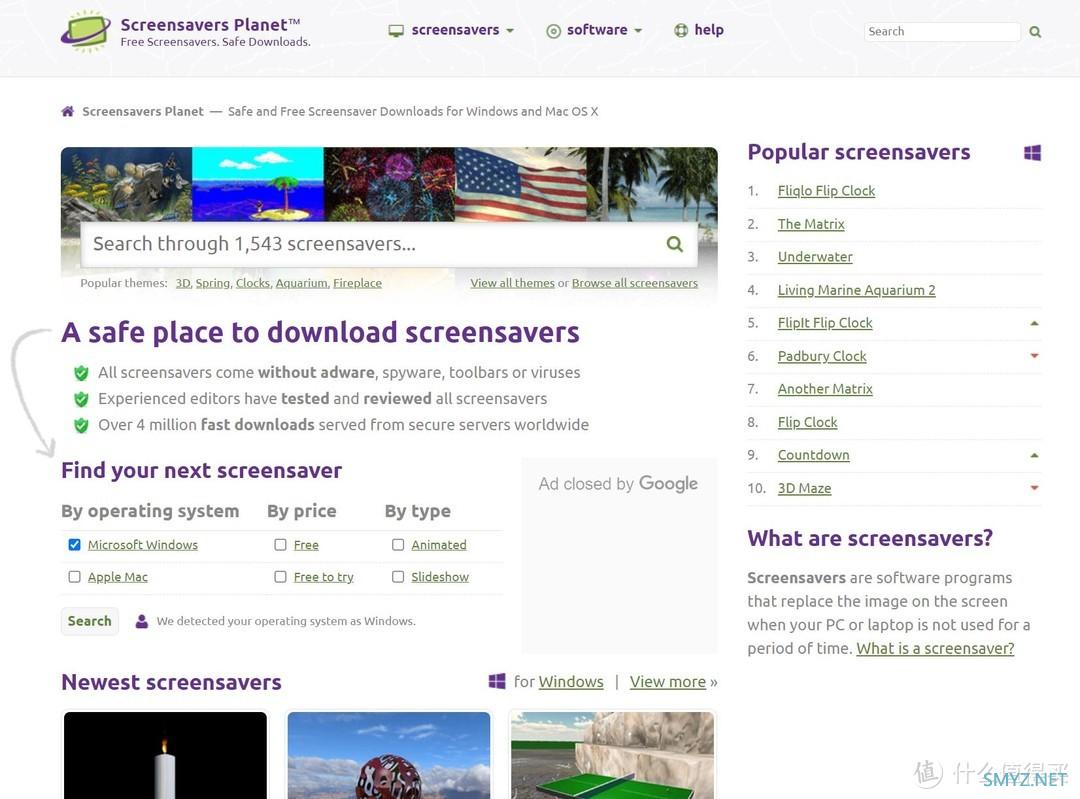Click the View more link
The height and width of the screenshot is (799, 1080).
click(x=667, y=682)
